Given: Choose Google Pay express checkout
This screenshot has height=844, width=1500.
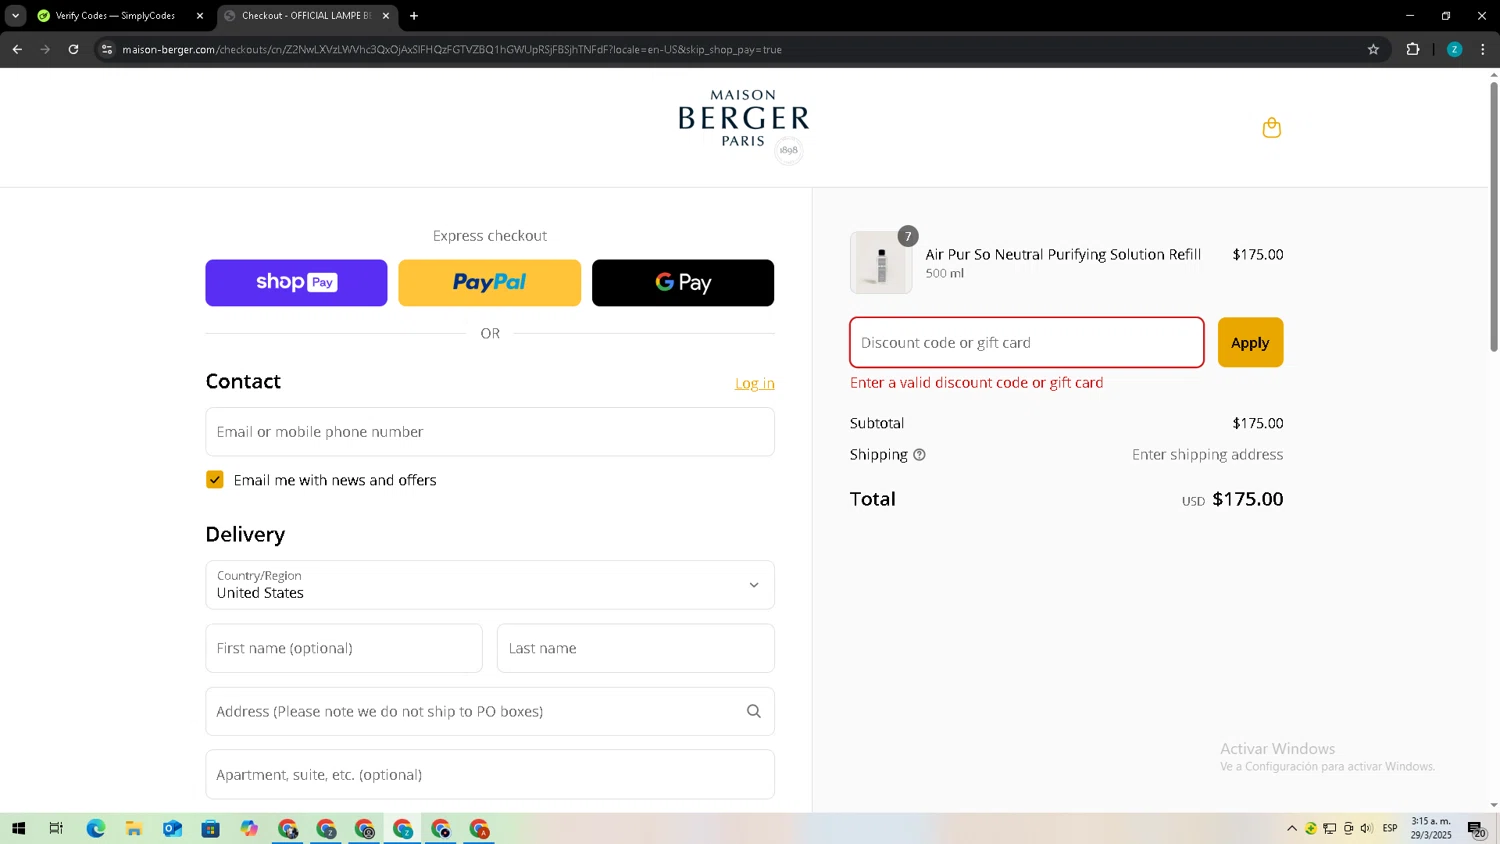Looking at the screenshot, I should point(683,283).
